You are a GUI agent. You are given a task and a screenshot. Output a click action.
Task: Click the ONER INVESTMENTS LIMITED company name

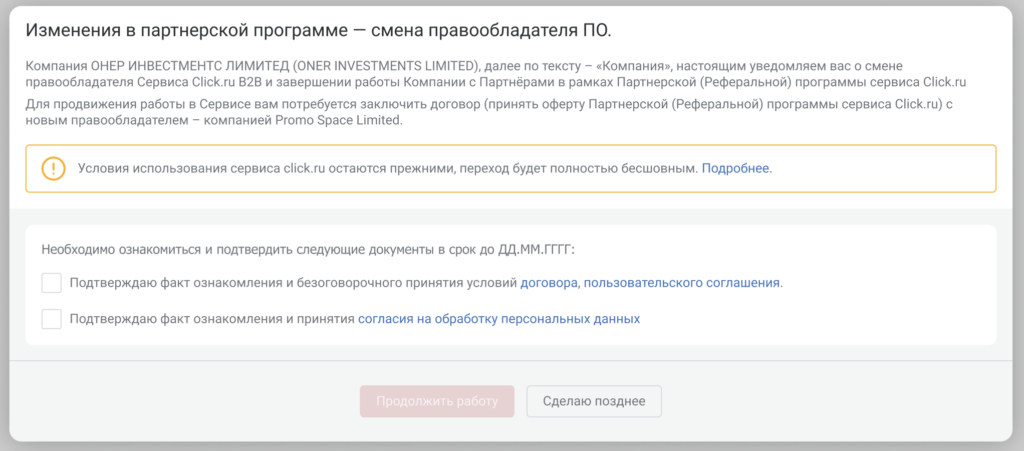[390, 65]
